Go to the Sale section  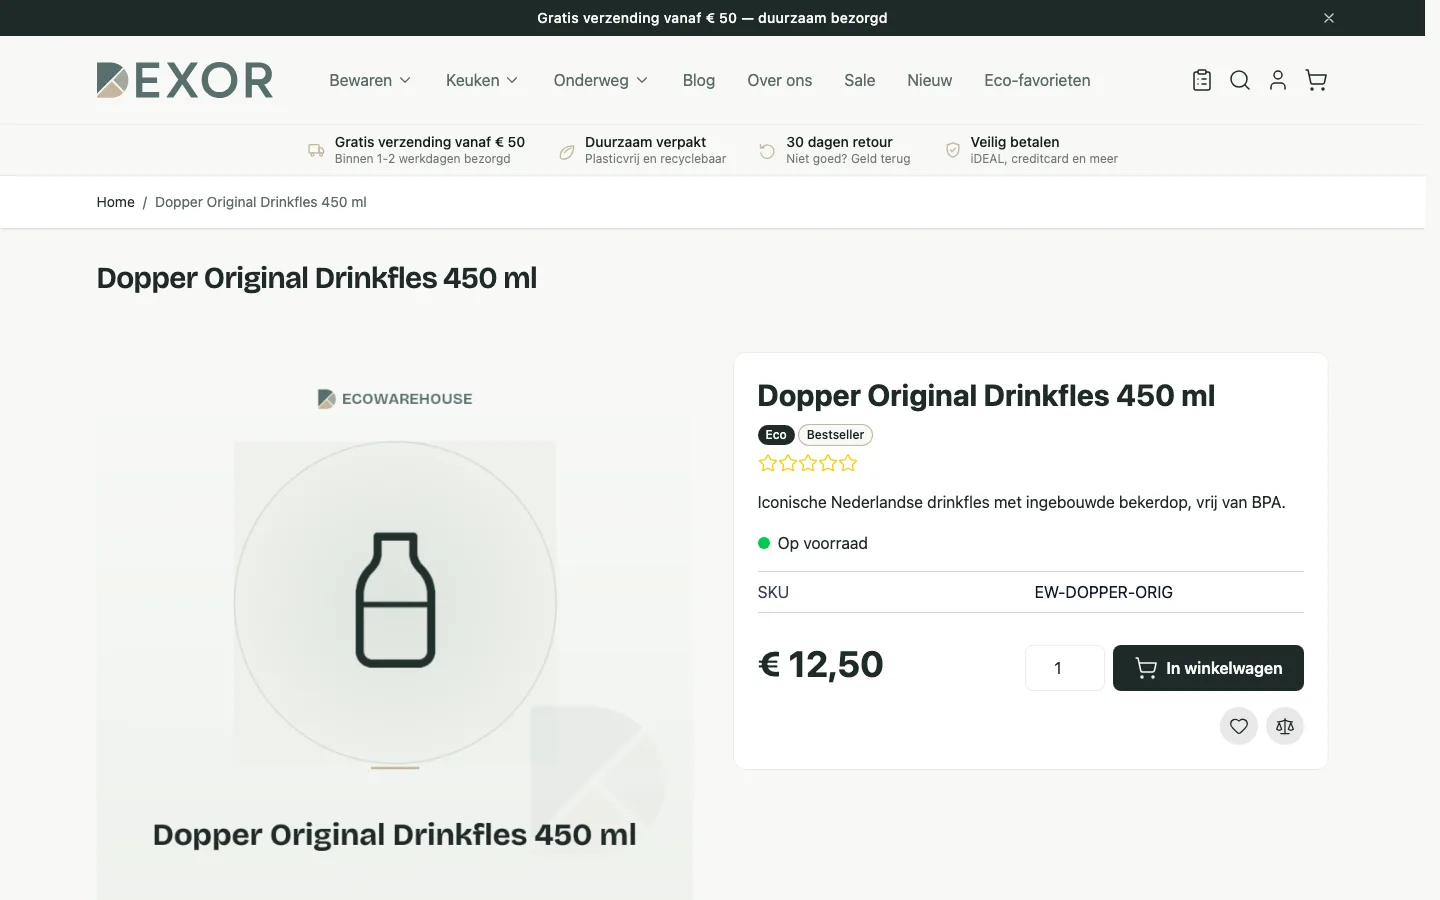click(860, 80)
